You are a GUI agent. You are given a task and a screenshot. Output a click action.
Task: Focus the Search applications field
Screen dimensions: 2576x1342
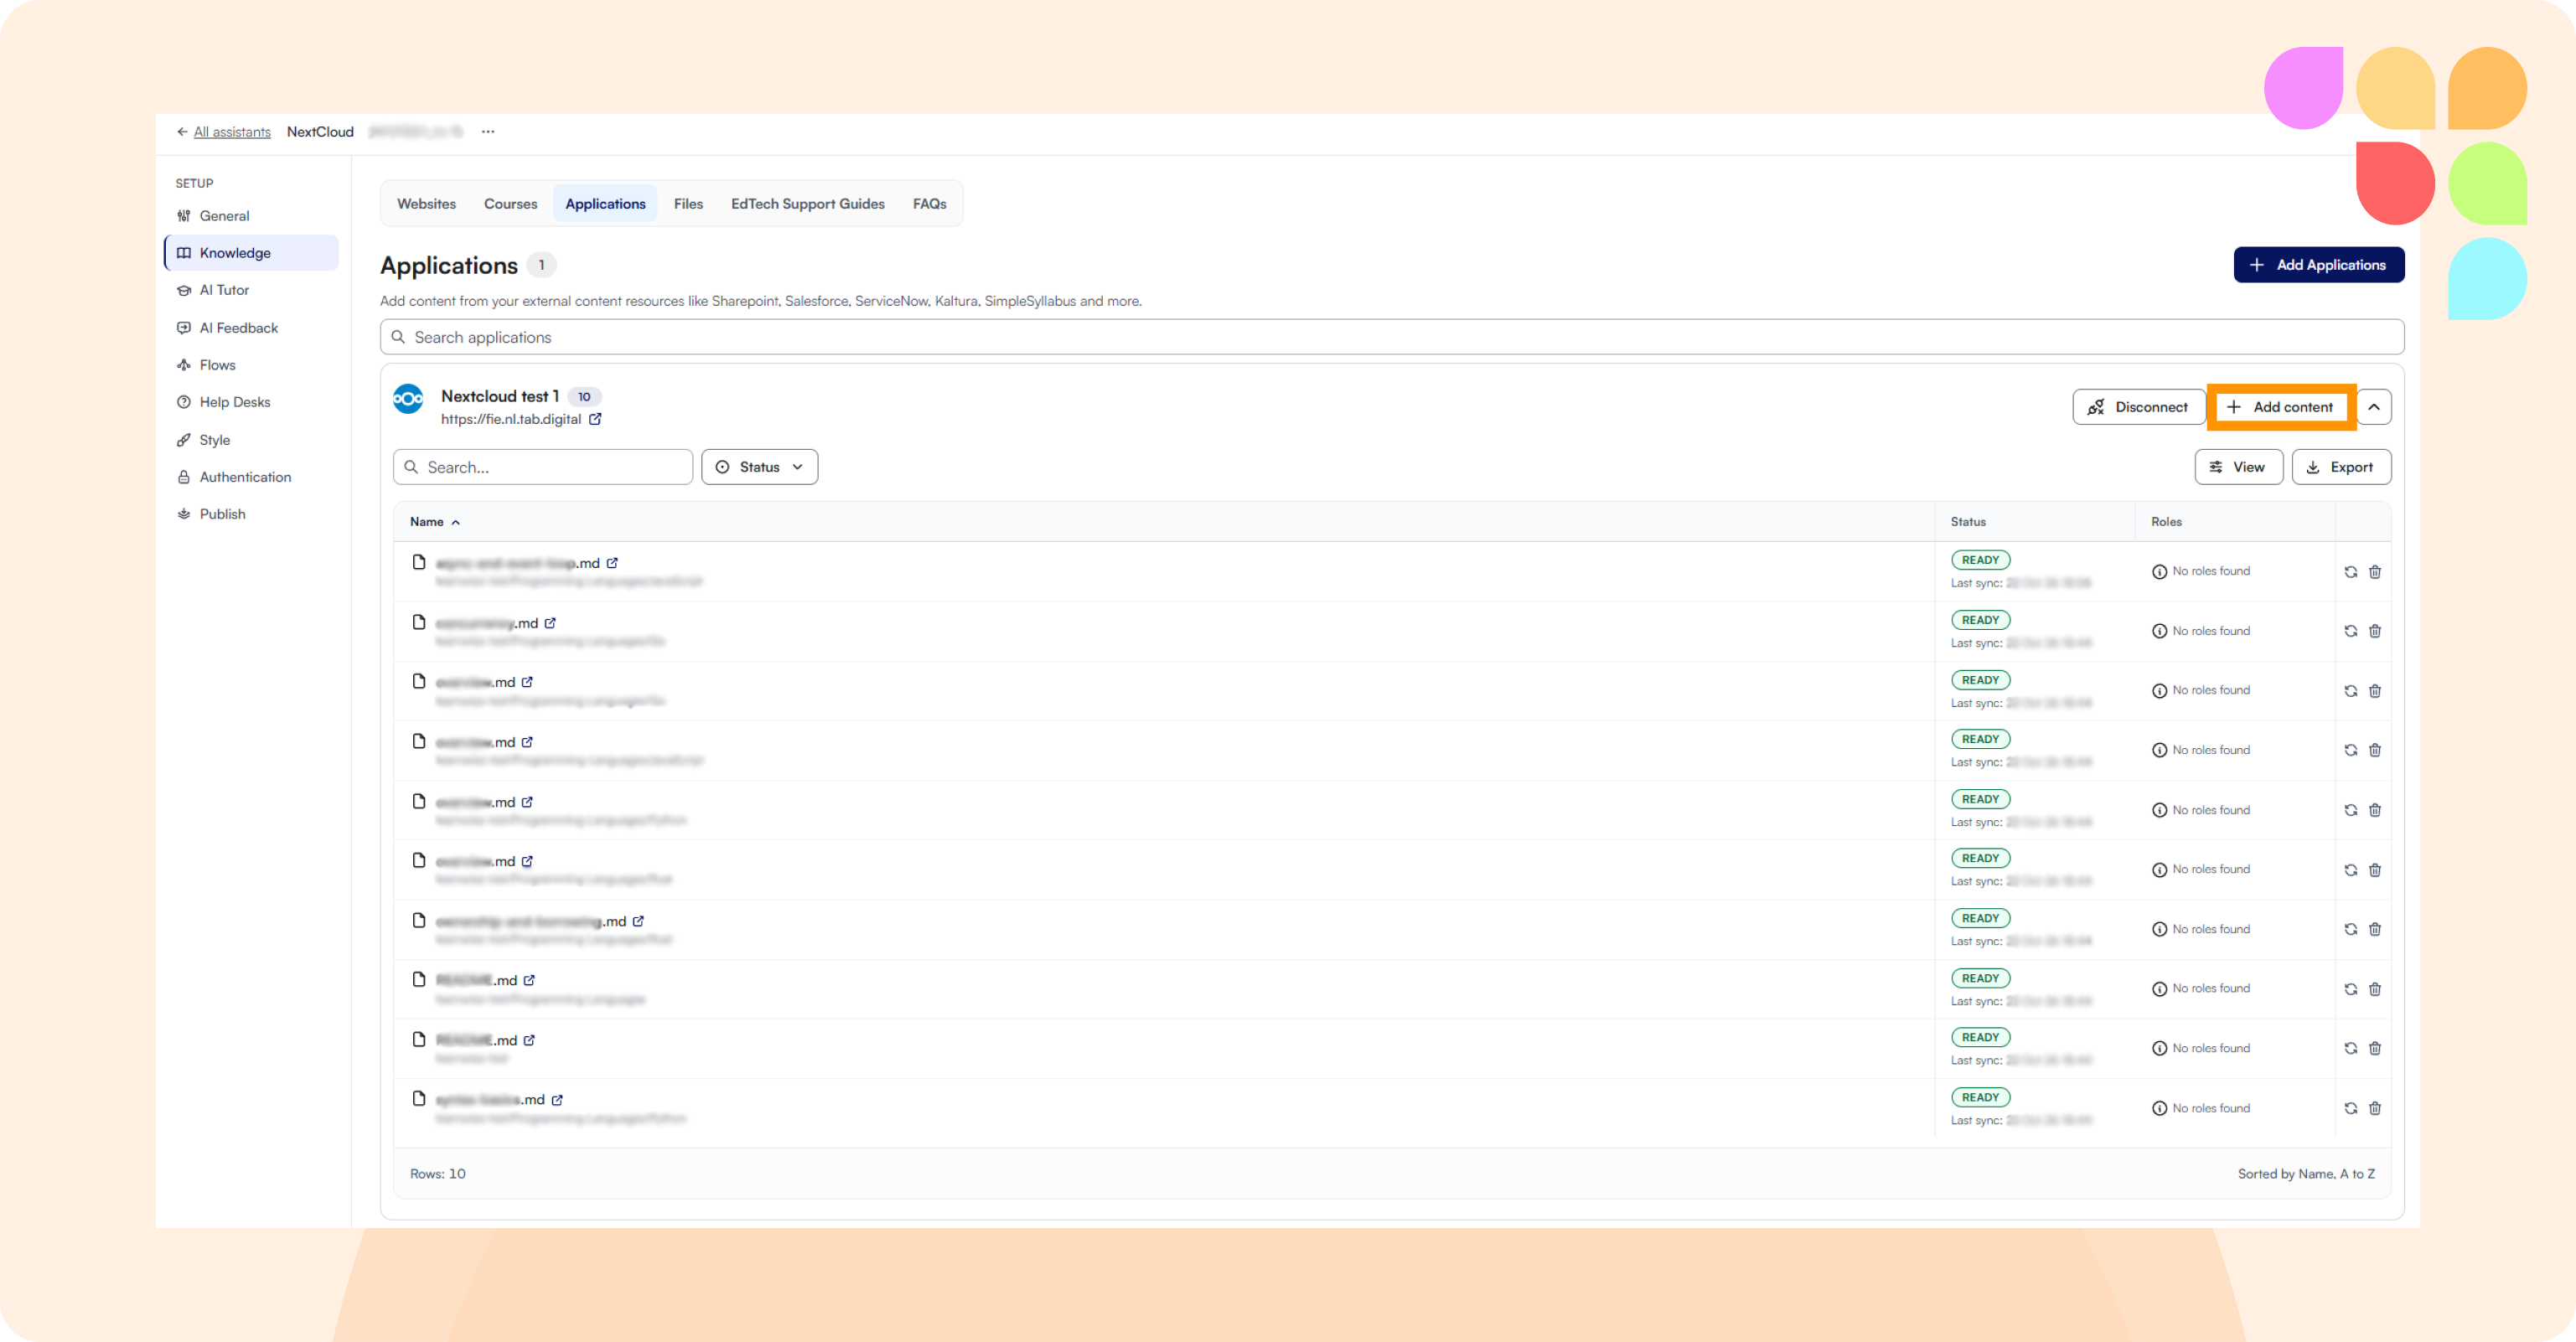(1391, 338)
